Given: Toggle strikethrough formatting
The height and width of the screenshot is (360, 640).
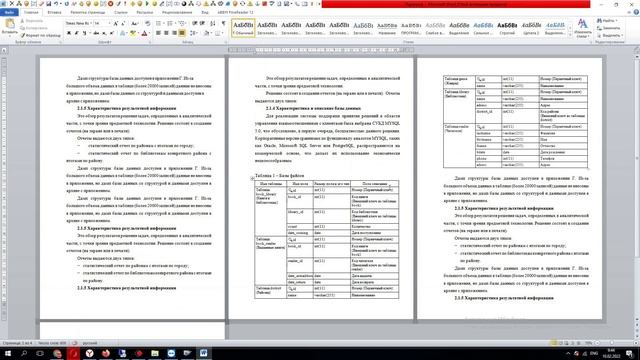Looking at the screenshot, I should pyautogui.click(x=96, y=33).
